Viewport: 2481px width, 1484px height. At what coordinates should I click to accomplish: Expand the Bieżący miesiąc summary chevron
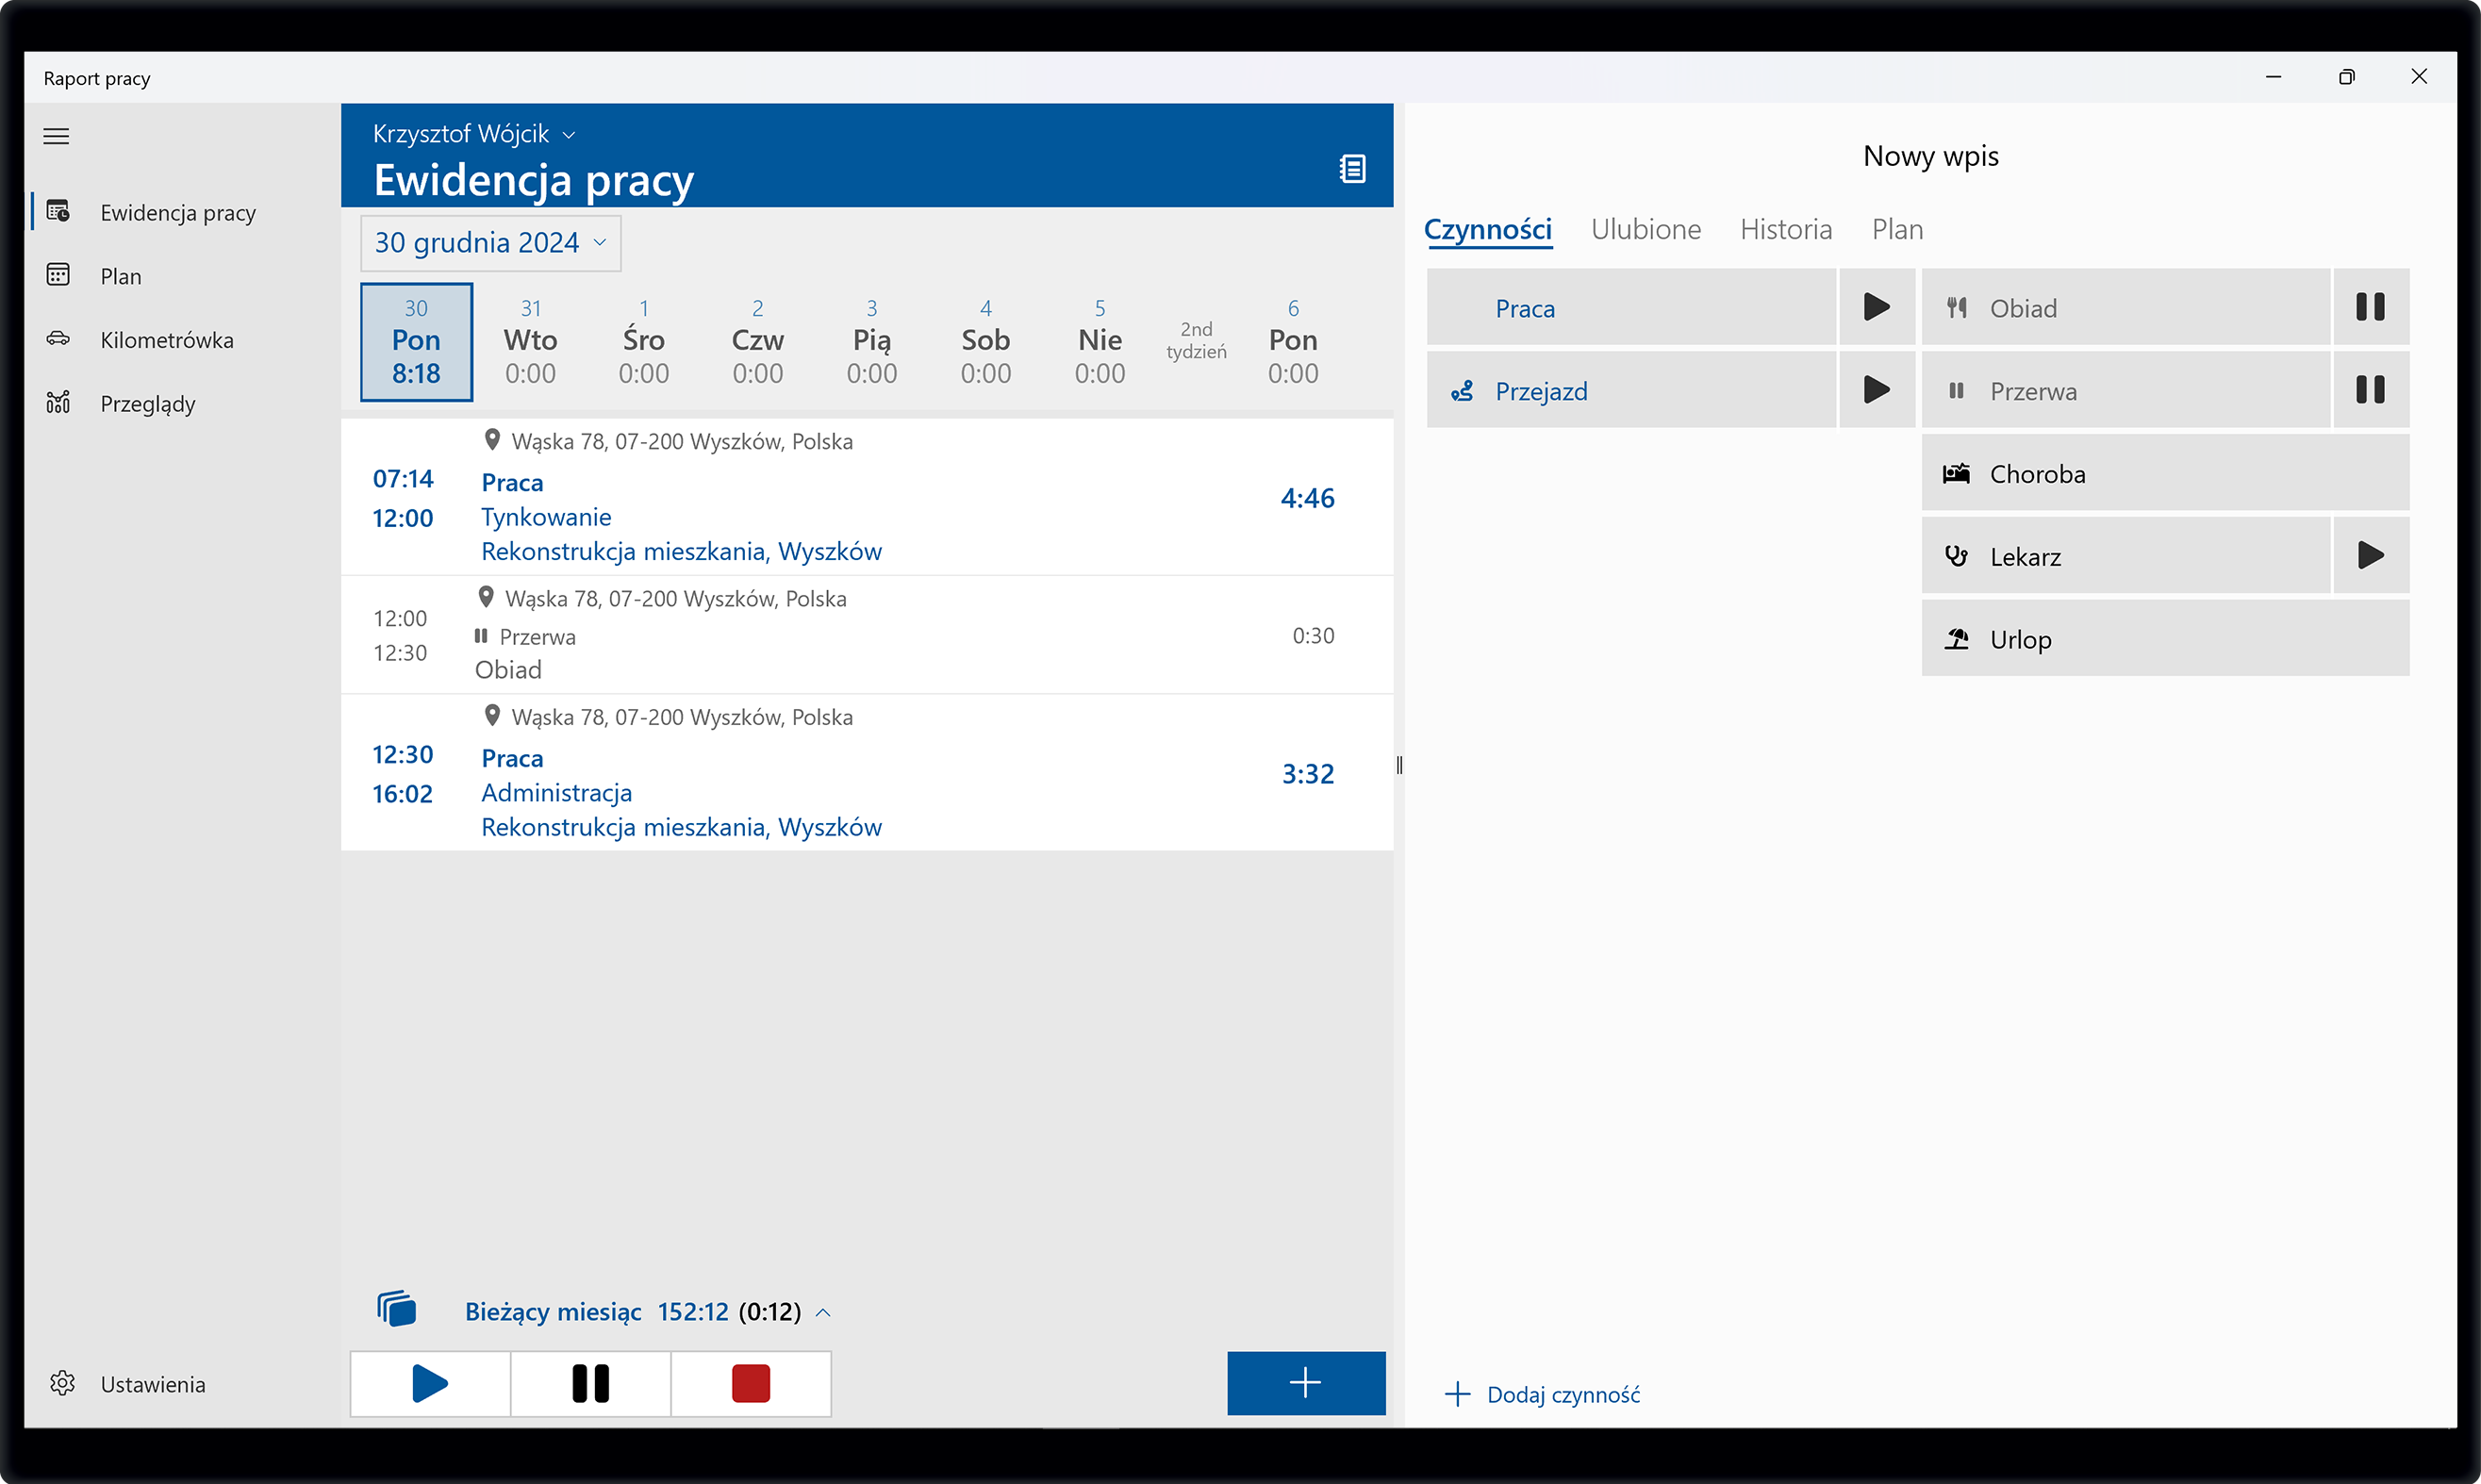(823, 1312)
